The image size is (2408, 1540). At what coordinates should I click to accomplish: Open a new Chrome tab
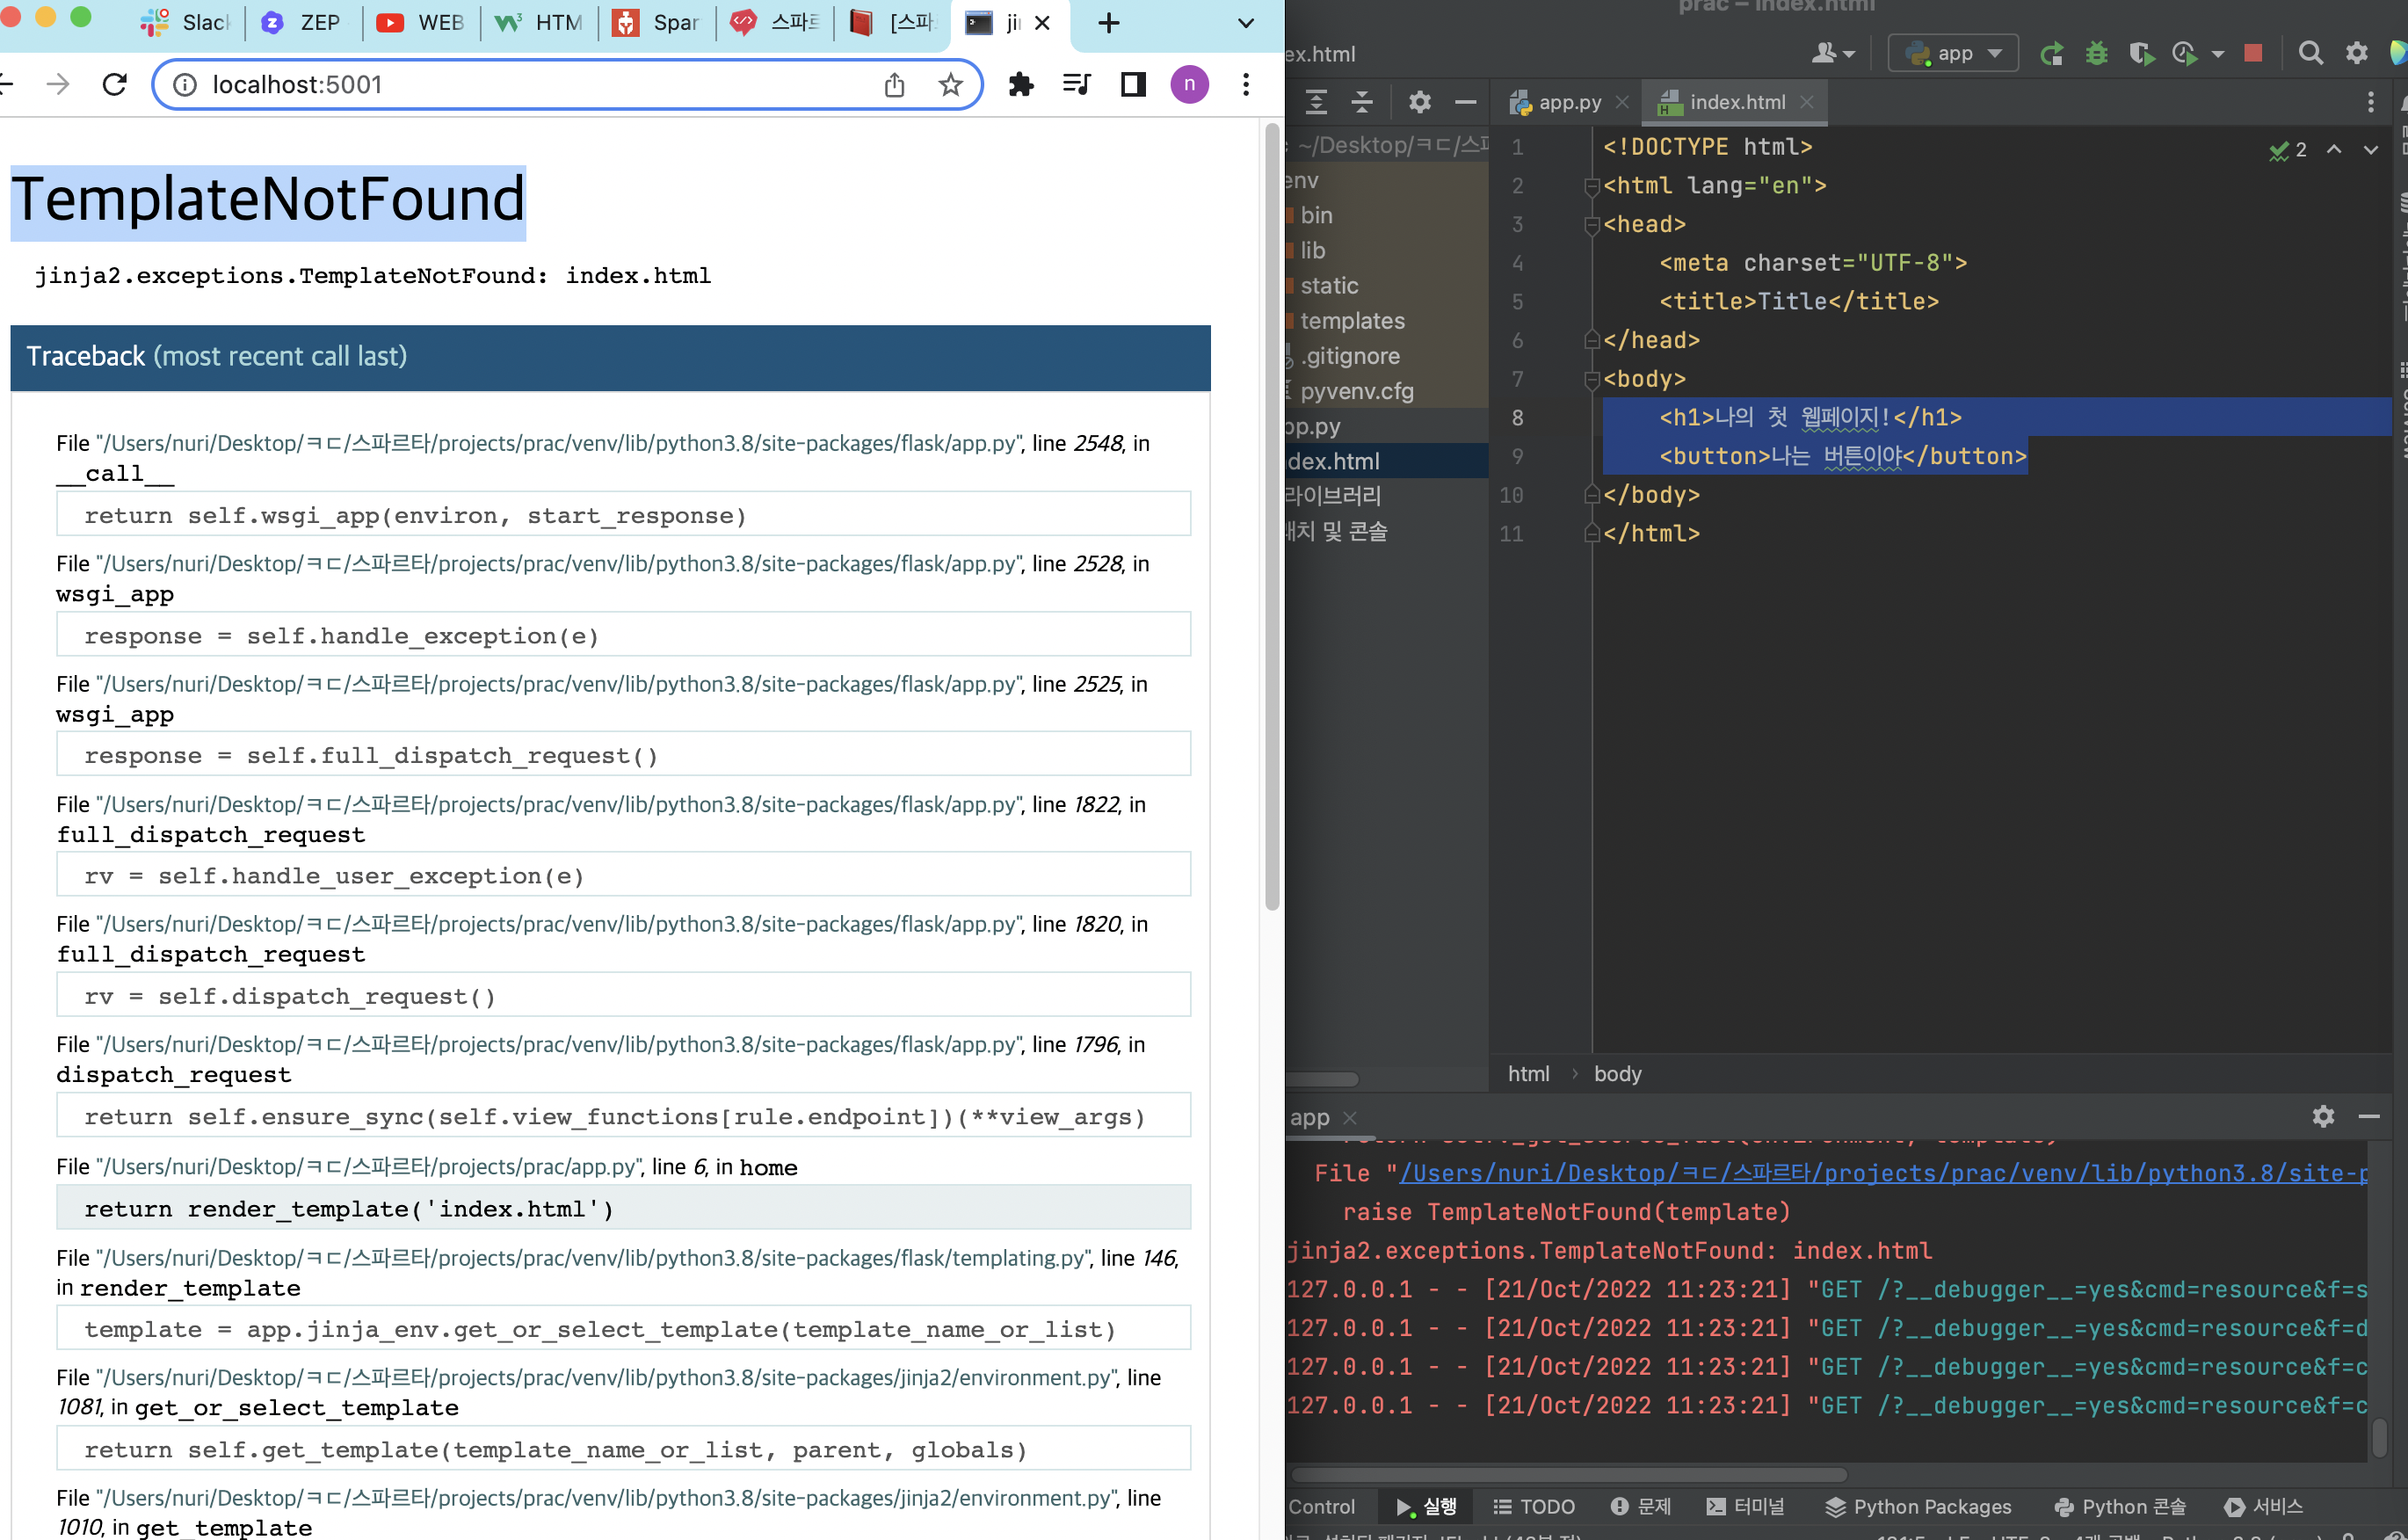(1108, 23)
